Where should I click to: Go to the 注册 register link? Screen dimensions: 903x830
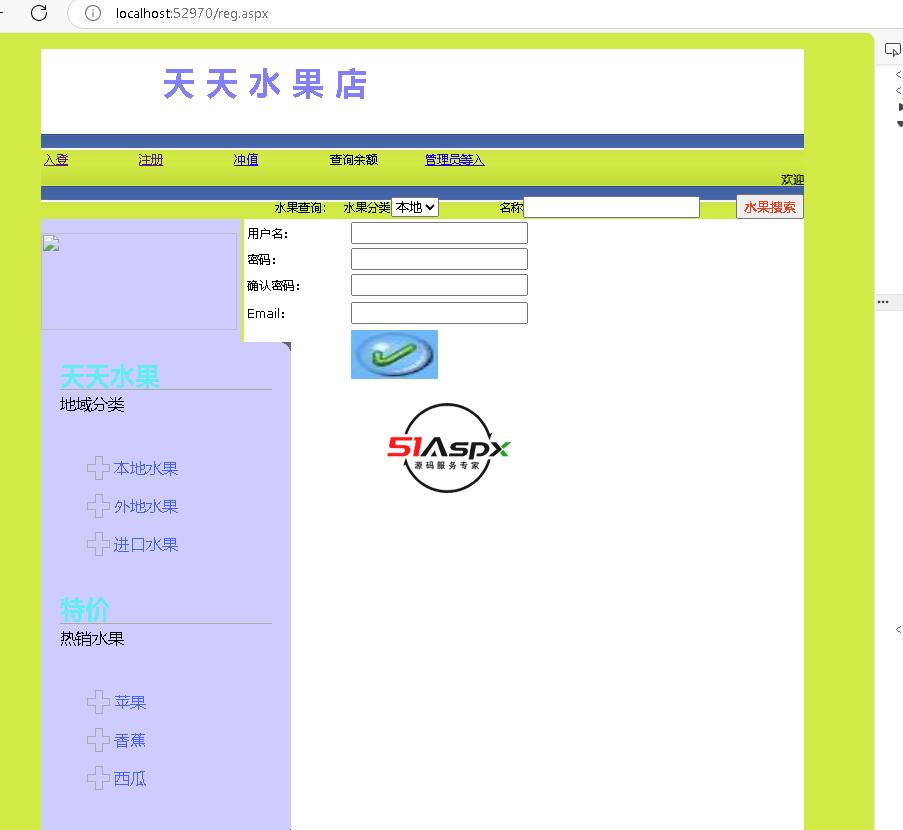[x=151, y=160]
